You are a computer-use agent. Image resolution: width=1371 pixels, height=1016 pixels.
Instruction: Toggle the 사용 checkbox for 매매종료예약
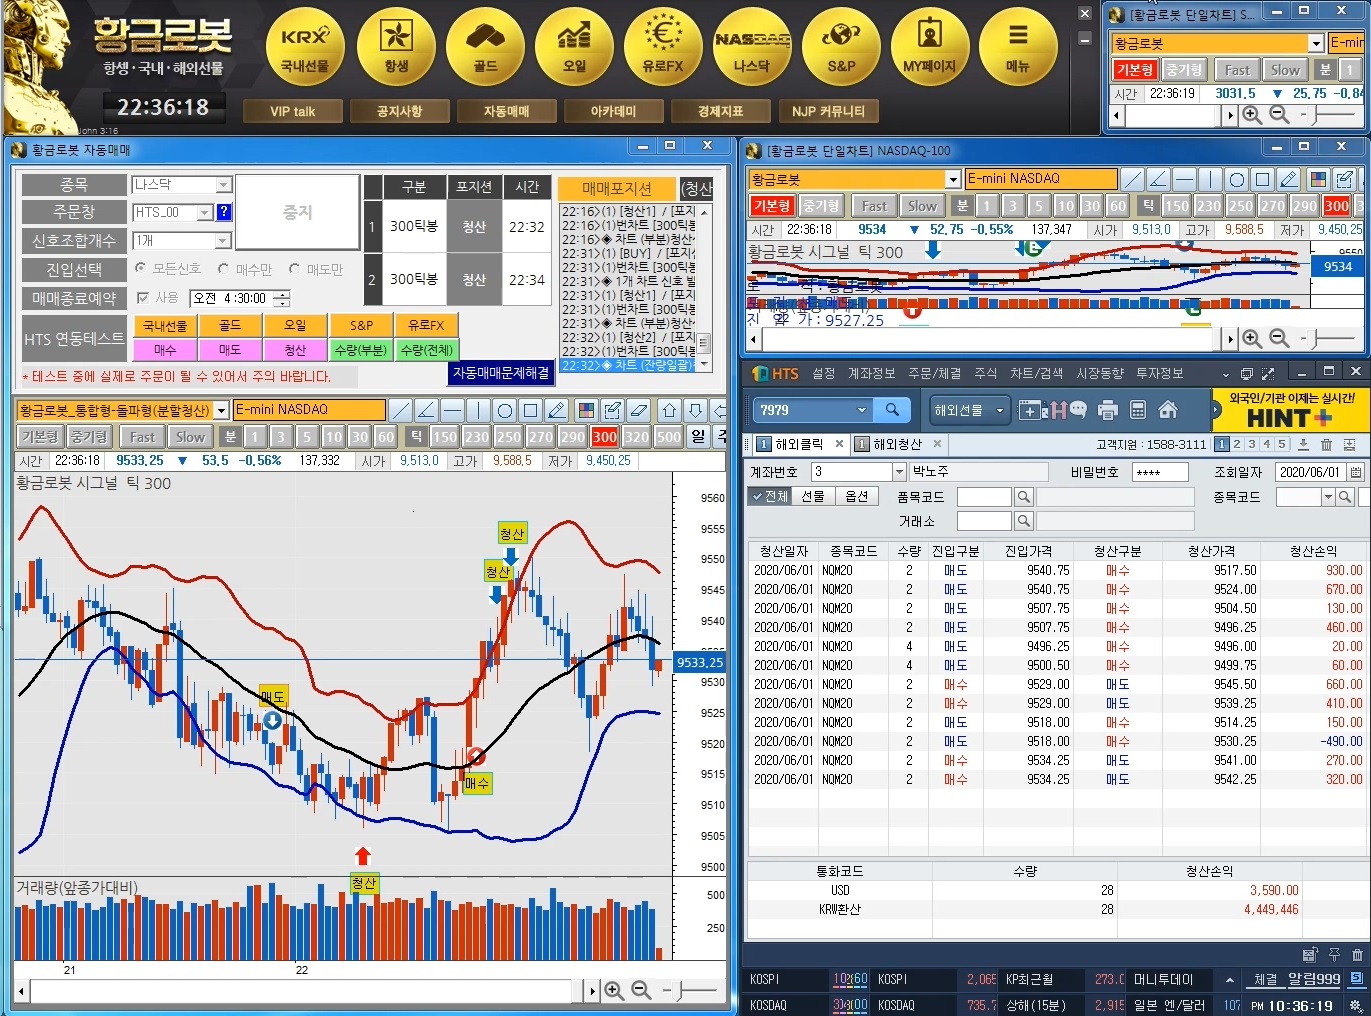(142, 298)
